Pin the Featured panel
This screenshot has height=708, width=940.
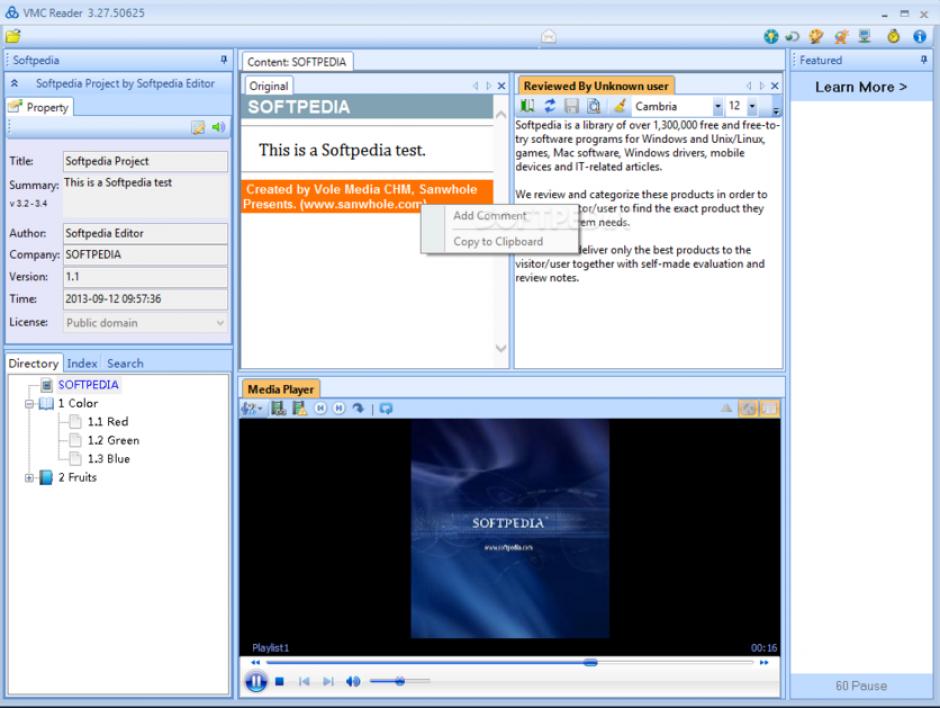tap(924, 59)
